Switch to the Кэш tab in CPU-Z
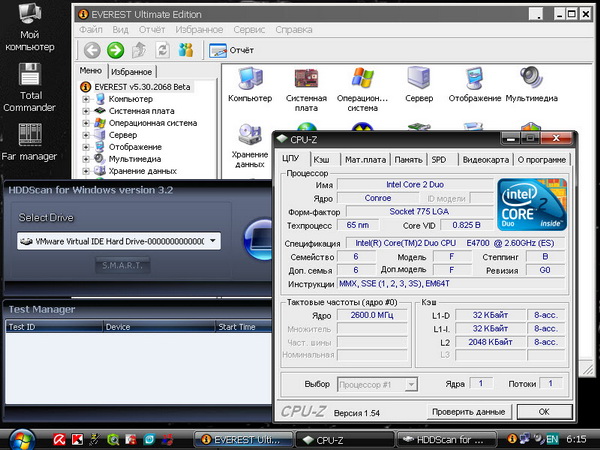600x450 pixels. tap(321, 159)
